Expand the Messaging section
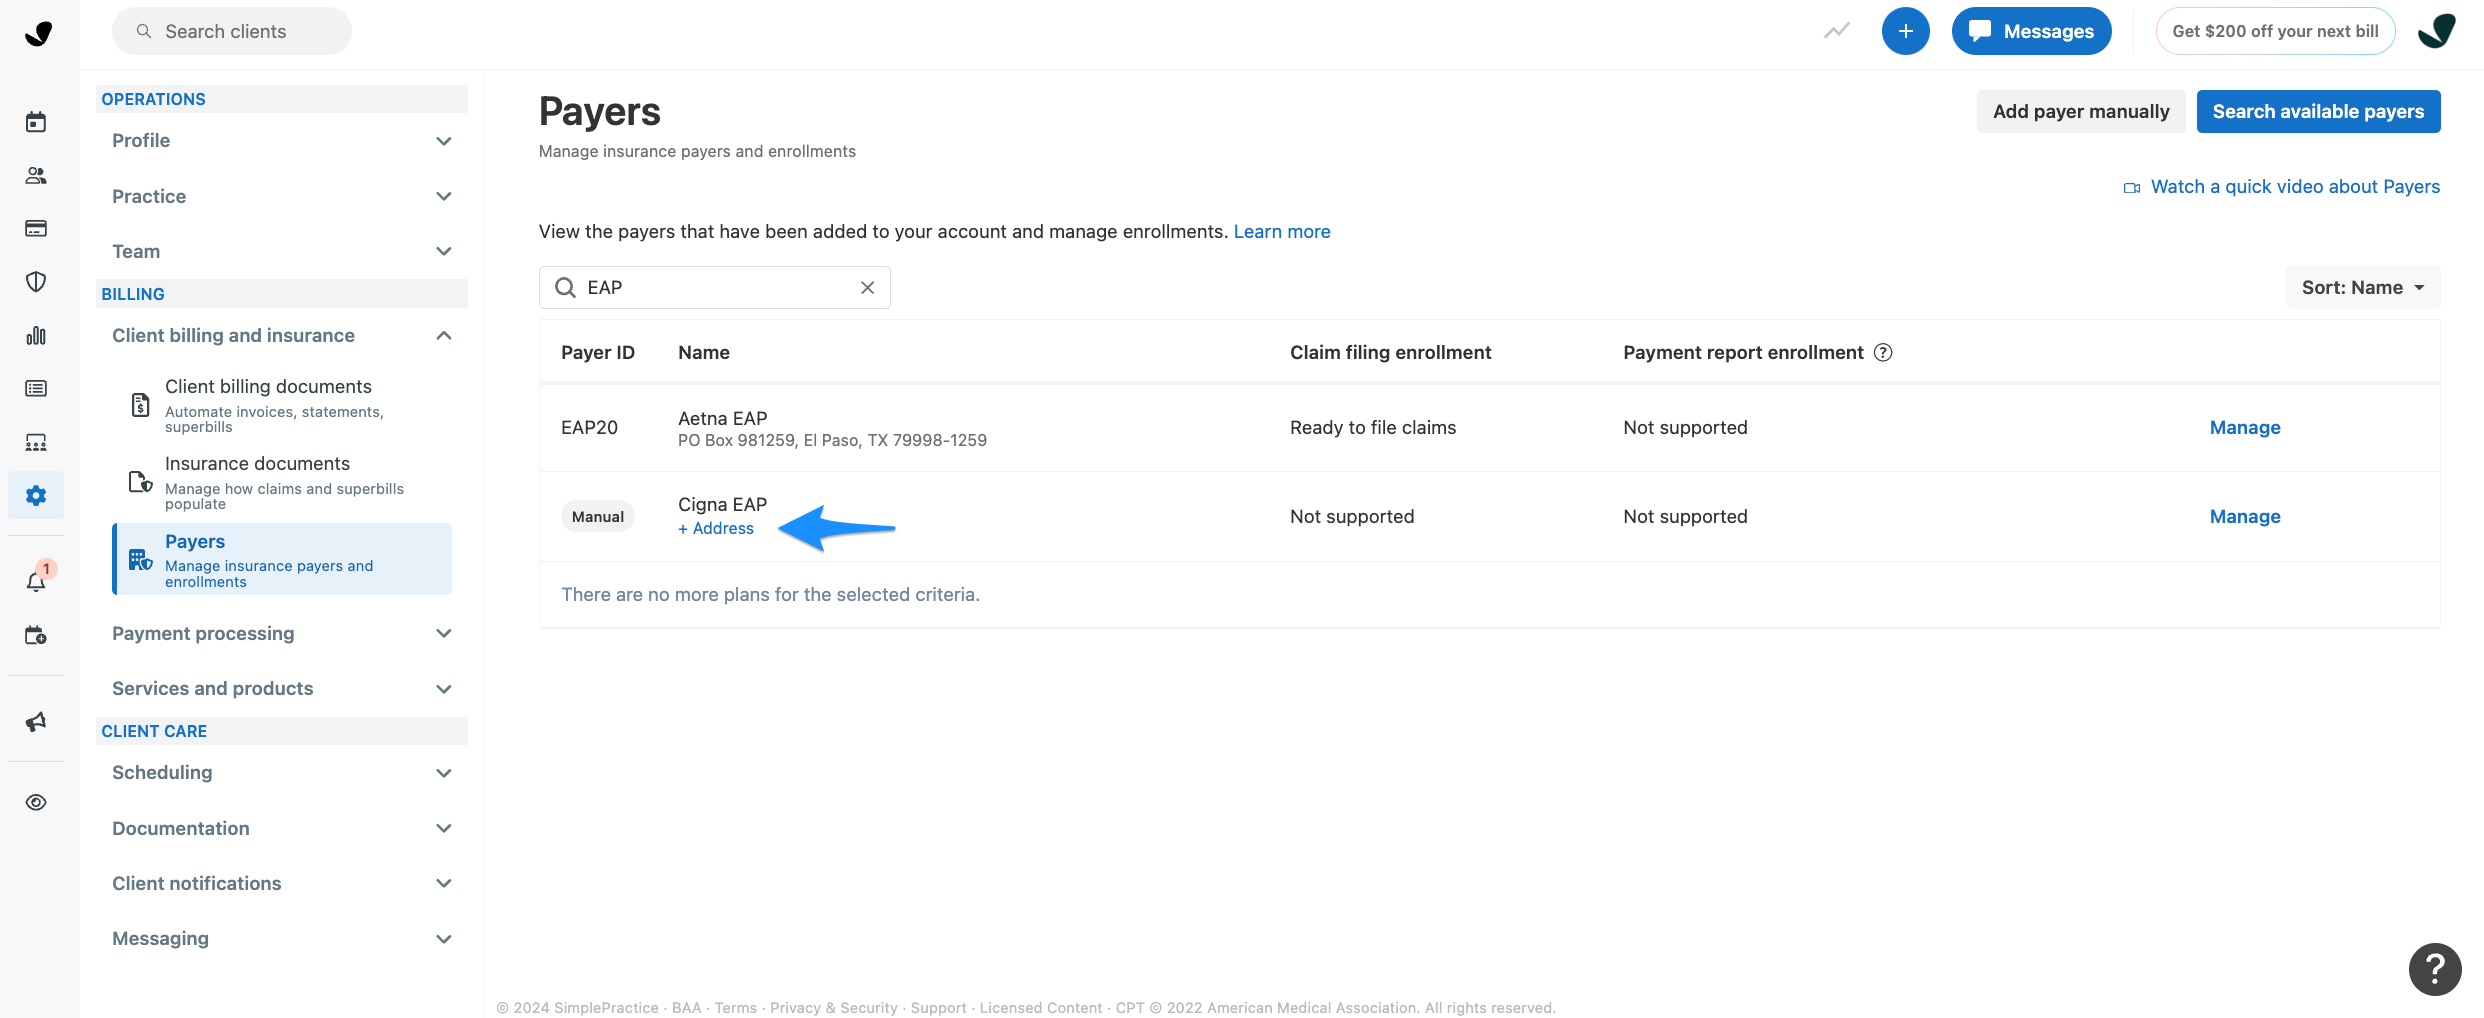This screenshot has width=2484, height=1018. click(282, 938)
